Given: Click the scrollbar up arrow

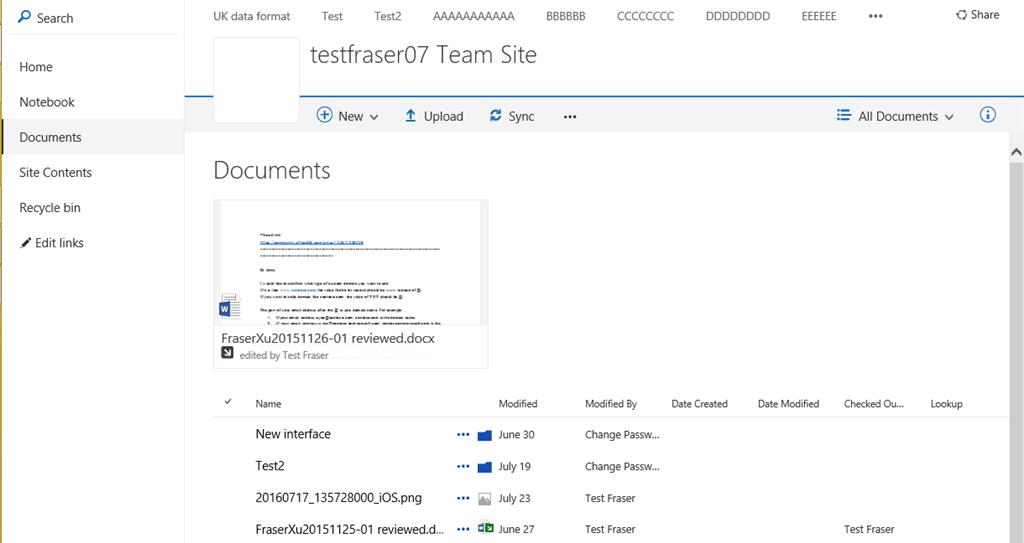Looking at the screenshot, I should pos(1016,152).
